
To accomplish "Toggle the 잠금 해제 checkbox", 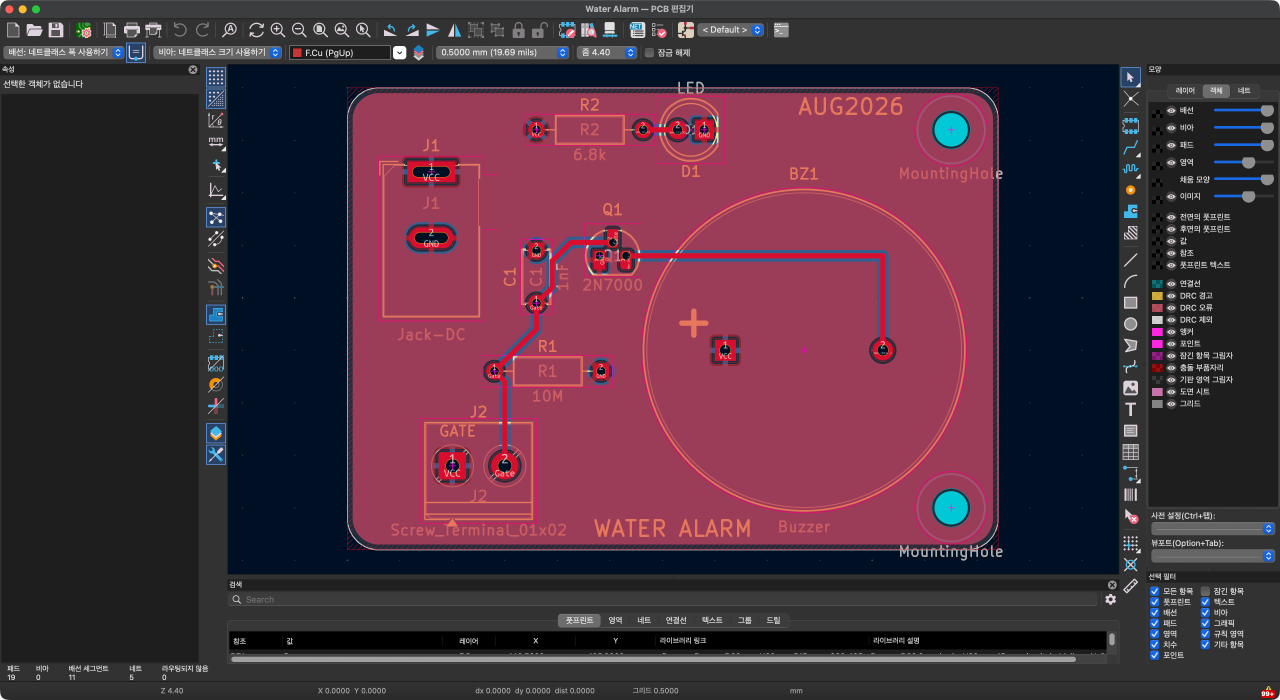I will 649,52.
